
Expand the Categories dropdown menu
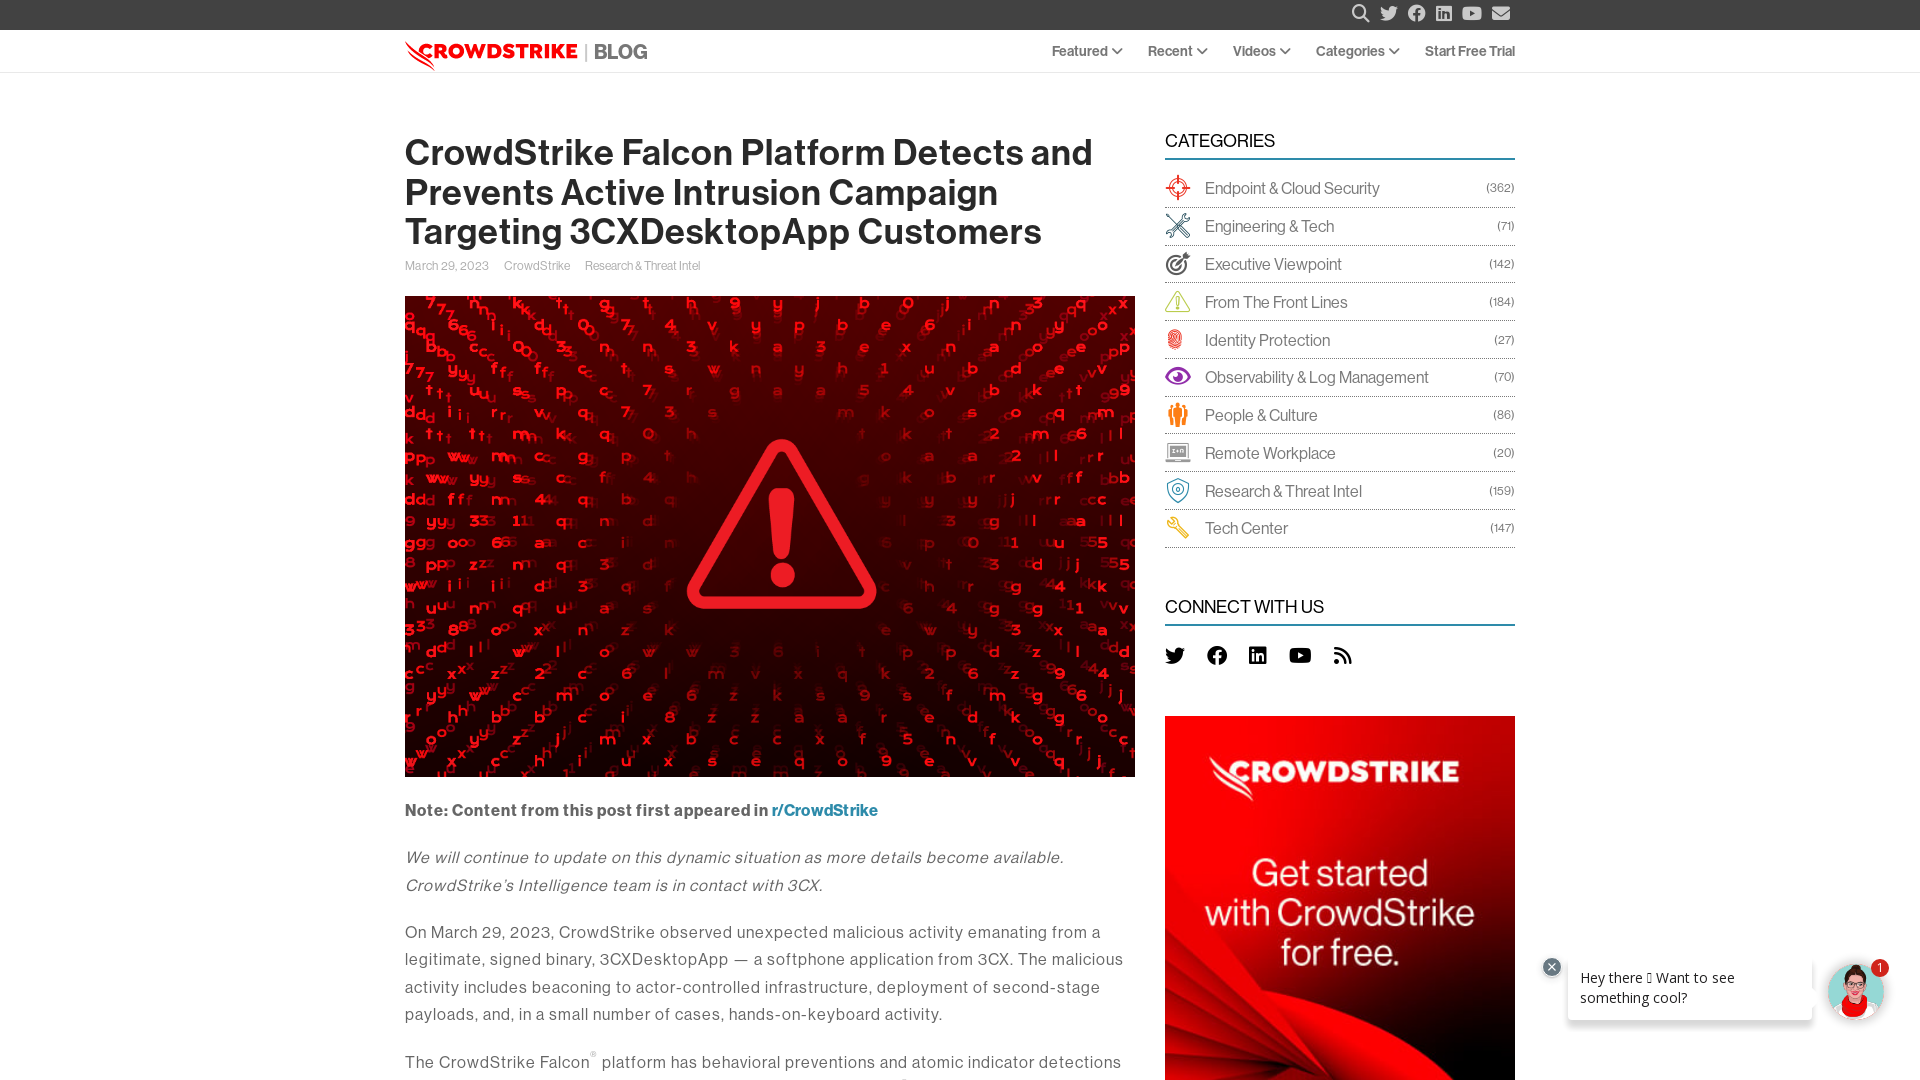pos(1357,50)
